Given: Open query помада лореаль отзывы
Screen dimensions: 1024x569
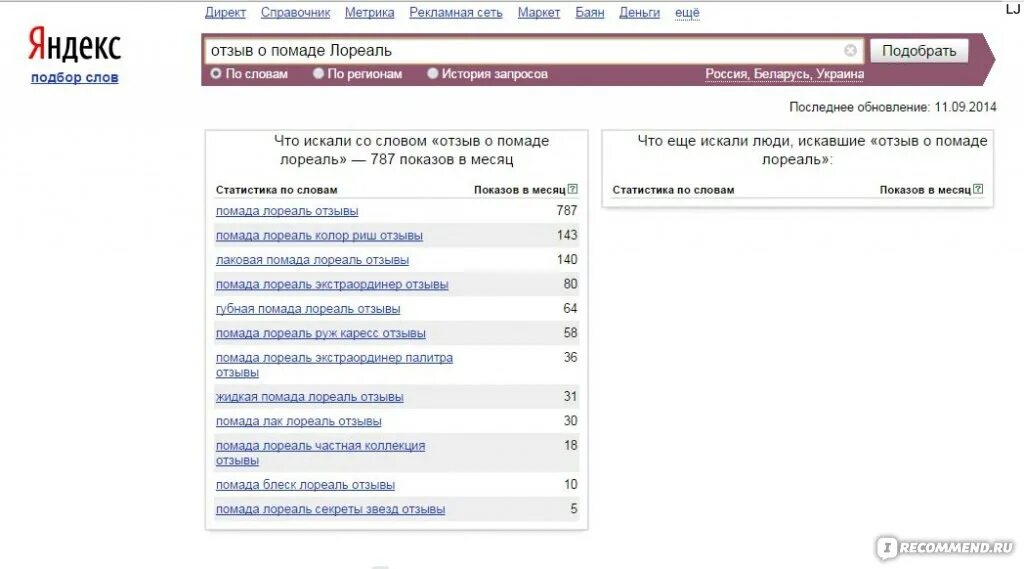Looking at the screenshot, I should [287, 211].
